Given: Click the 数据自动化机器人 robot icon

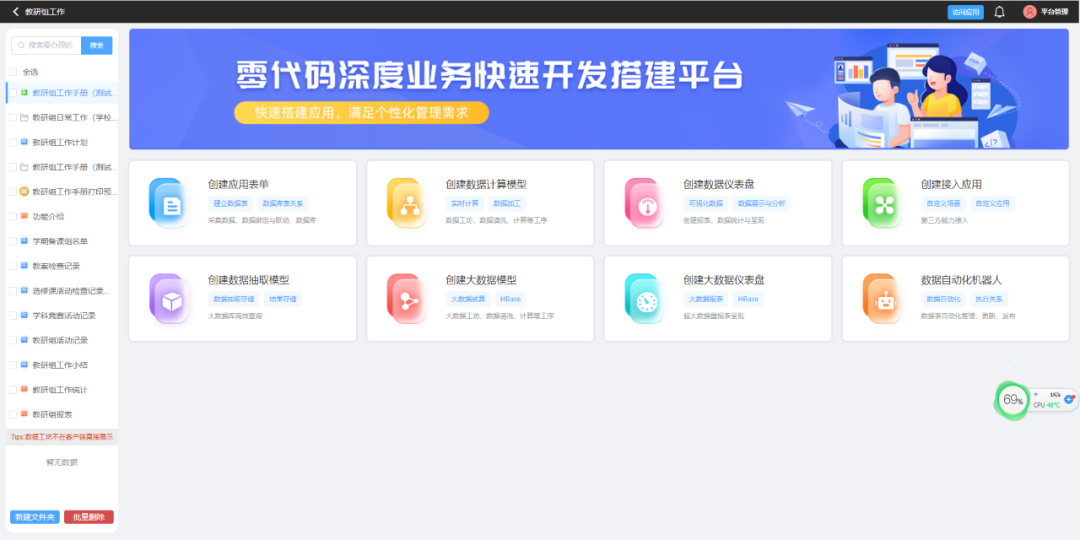Looking at the screenshot, I should coord(882,299).
